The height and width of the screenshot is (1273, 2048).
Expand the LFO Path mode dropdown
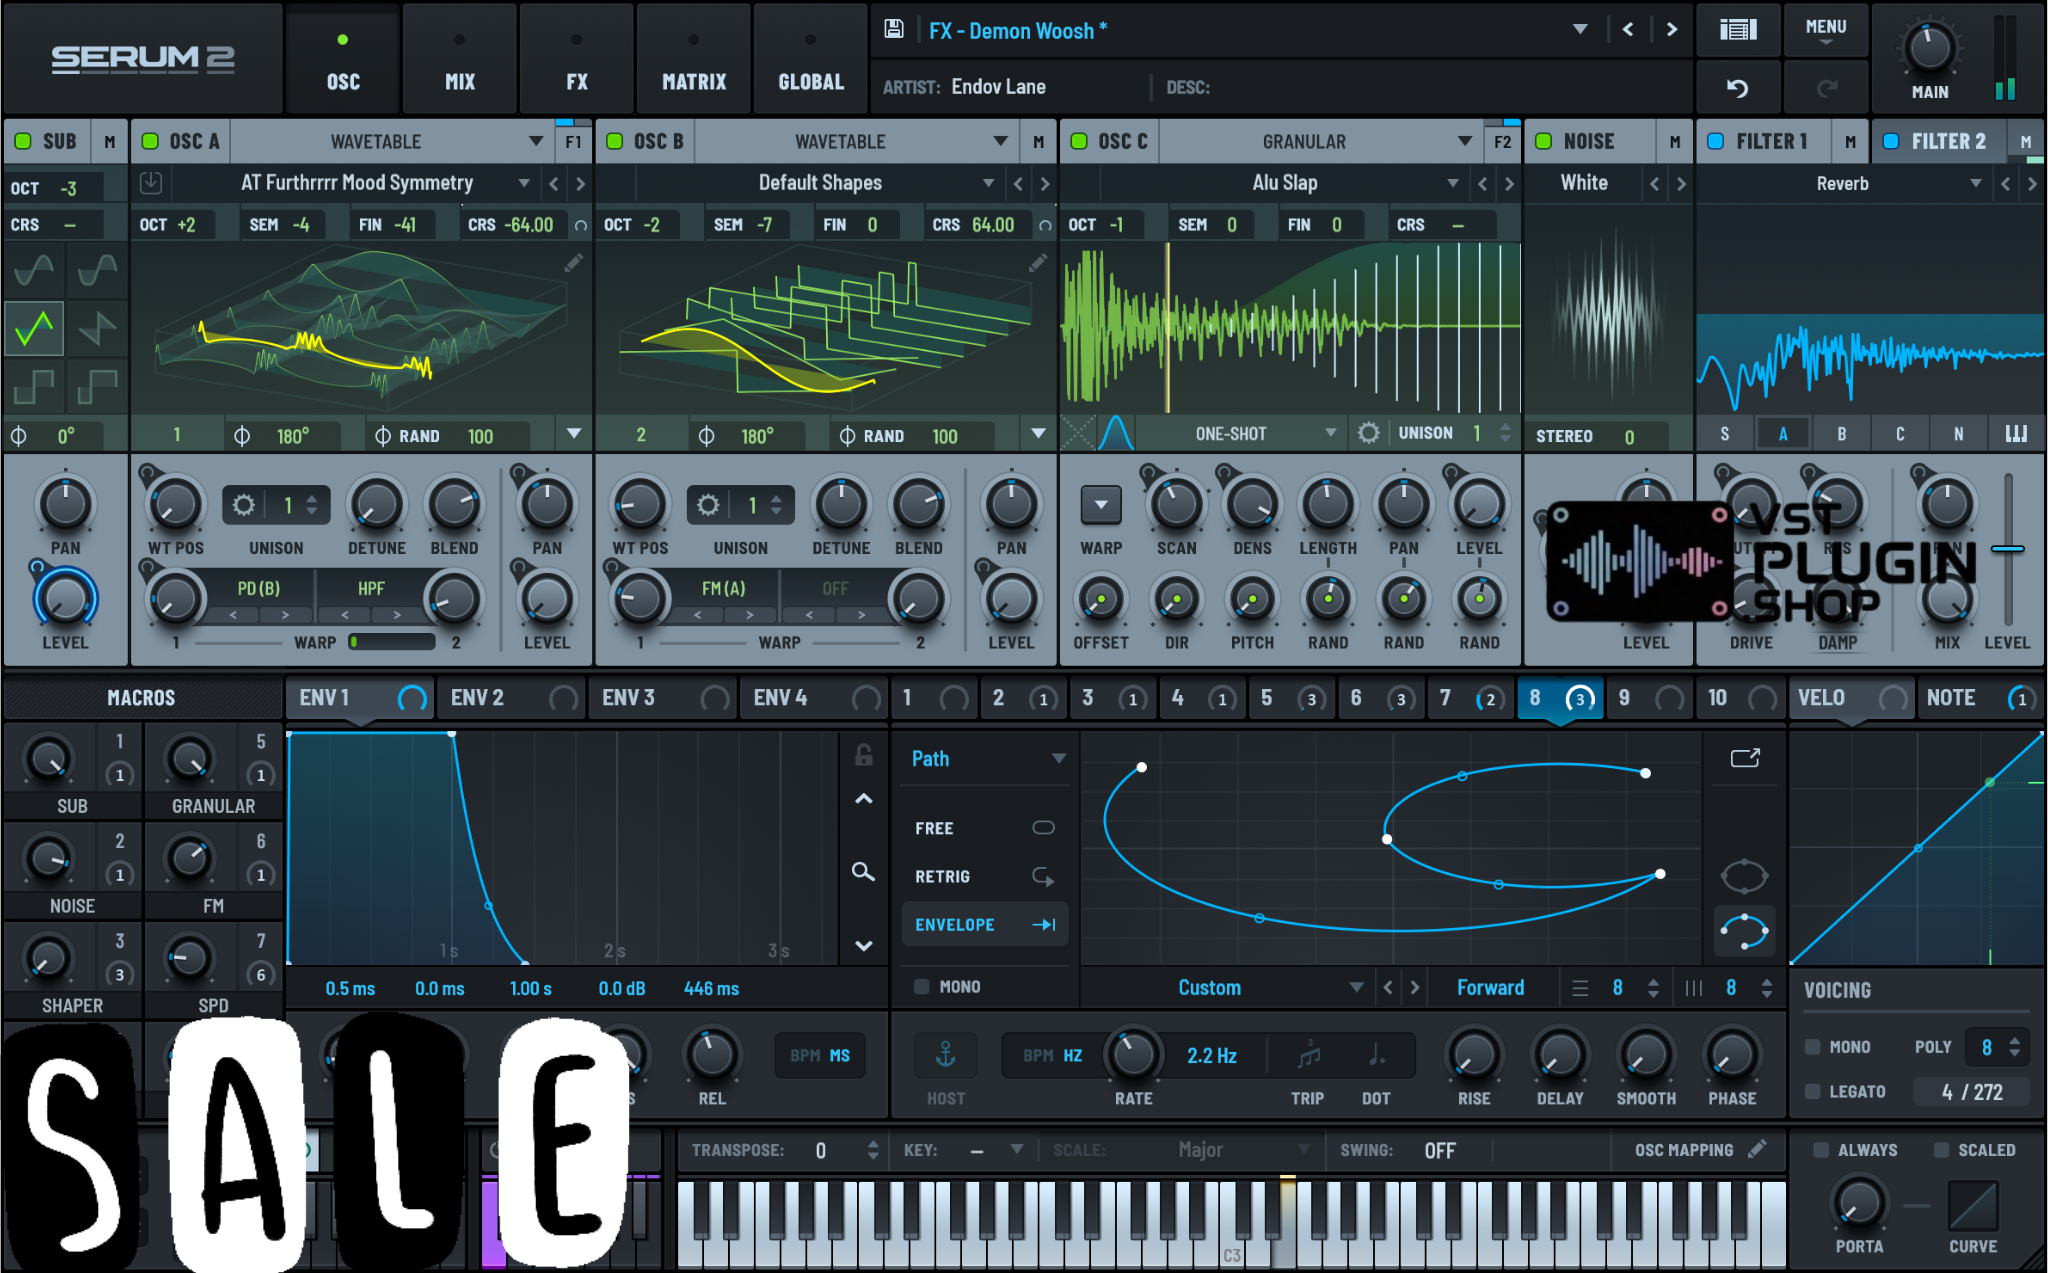(1059, 759)
